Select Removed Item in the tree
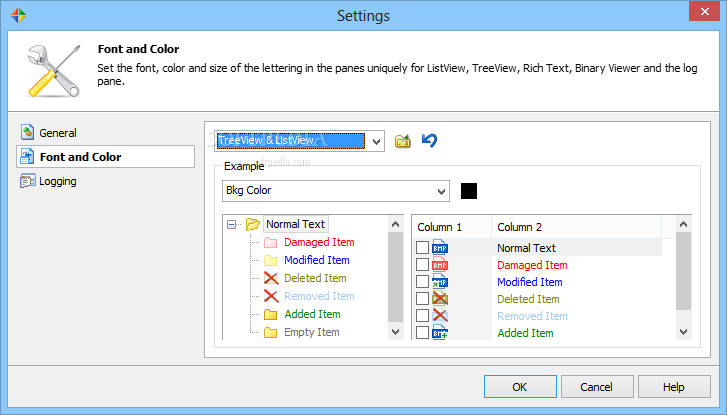 point(319,296)
